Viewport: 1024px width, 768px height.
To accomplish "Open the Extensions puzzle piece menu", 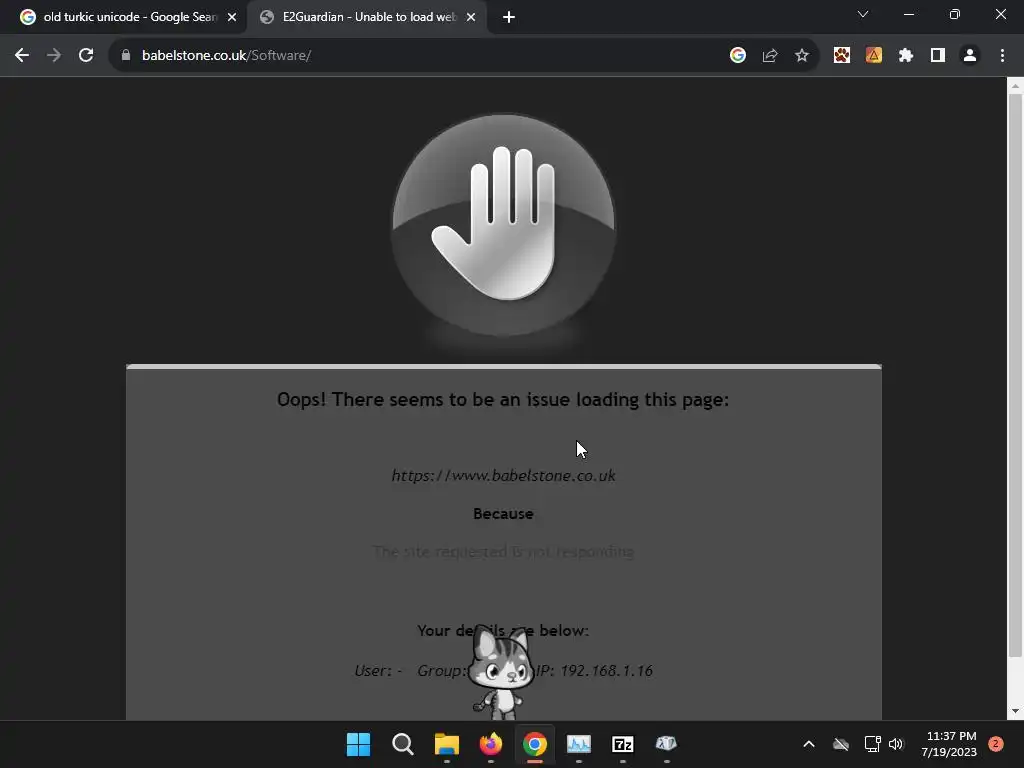I will pyautogui.click(x=906, y=56).
